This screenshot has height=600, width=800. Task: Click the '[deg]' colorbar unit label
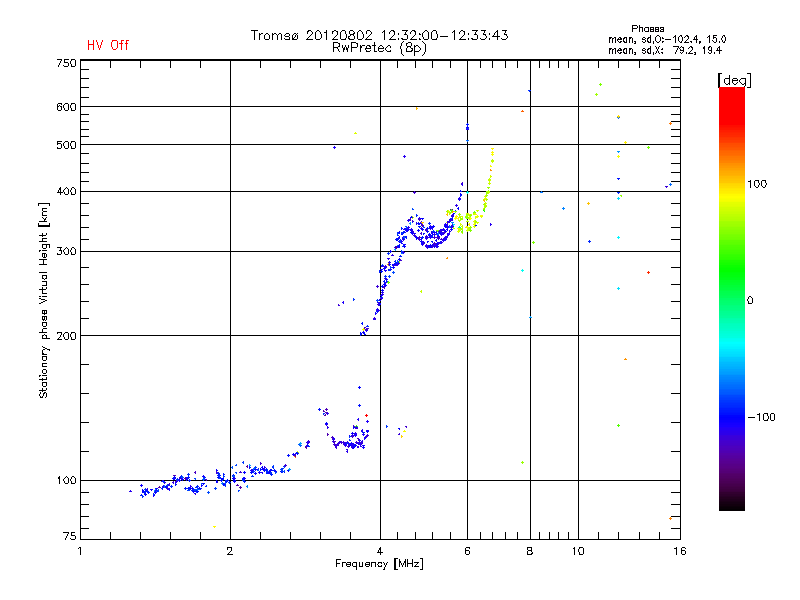(734, 80)
